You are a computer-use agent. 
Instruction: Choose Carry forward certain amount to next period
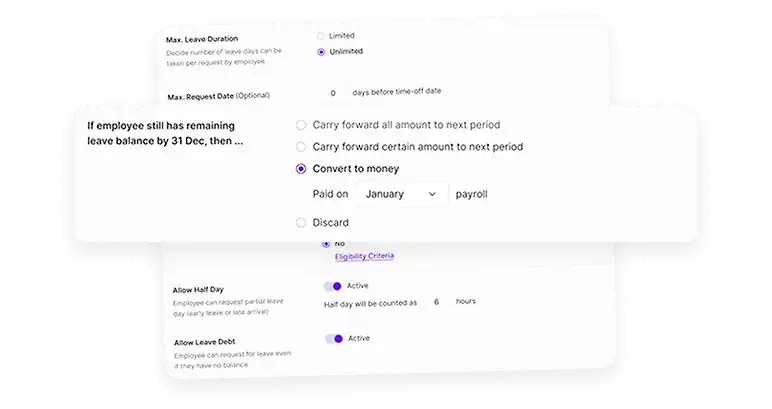301,147
